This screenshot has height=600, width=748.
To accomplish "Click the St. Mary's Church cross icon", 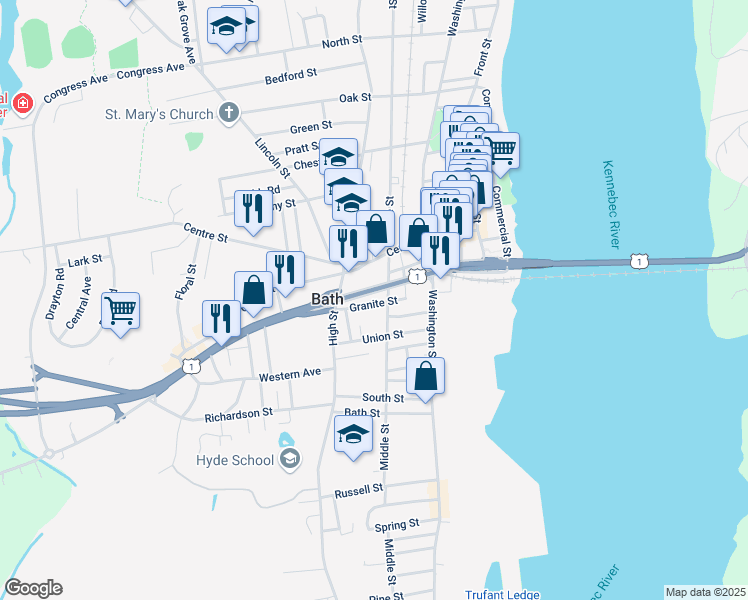I will 229,113.
